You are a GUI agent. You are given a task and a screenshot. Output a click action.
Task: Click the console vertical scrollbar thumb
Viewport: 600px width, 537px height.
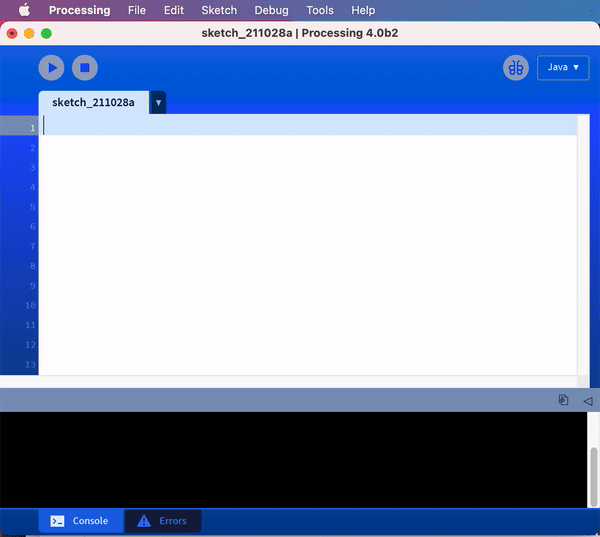pyautogui.click(x=593, y=476)
